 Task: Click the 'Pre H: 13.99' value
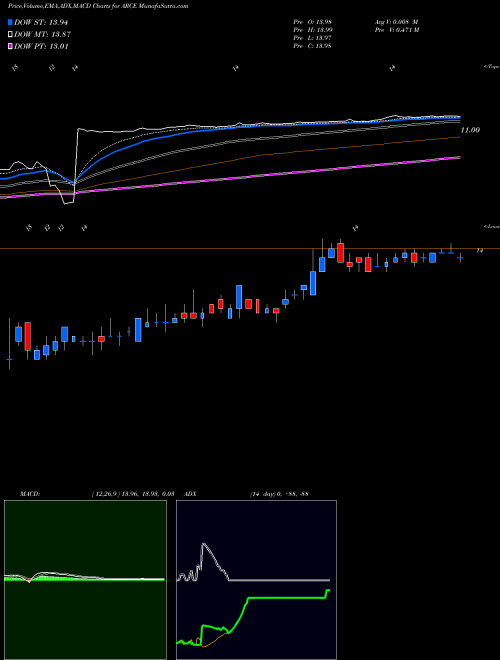312,30
